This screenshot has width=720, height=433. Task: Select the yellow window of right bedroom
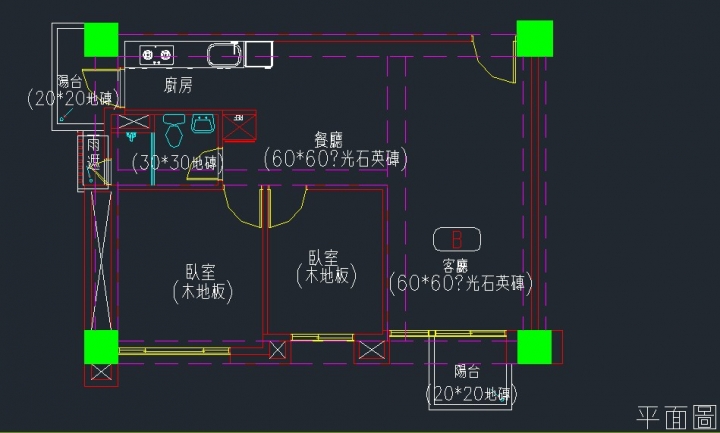[x=322, y=337]
